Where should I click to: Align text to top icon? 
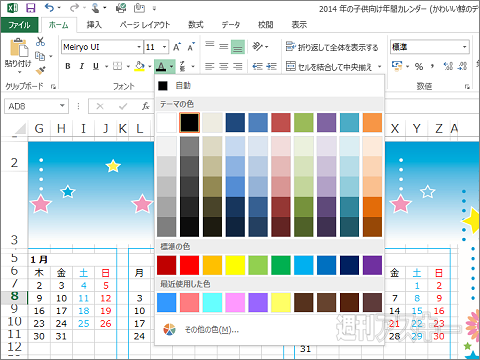[210, 45]
